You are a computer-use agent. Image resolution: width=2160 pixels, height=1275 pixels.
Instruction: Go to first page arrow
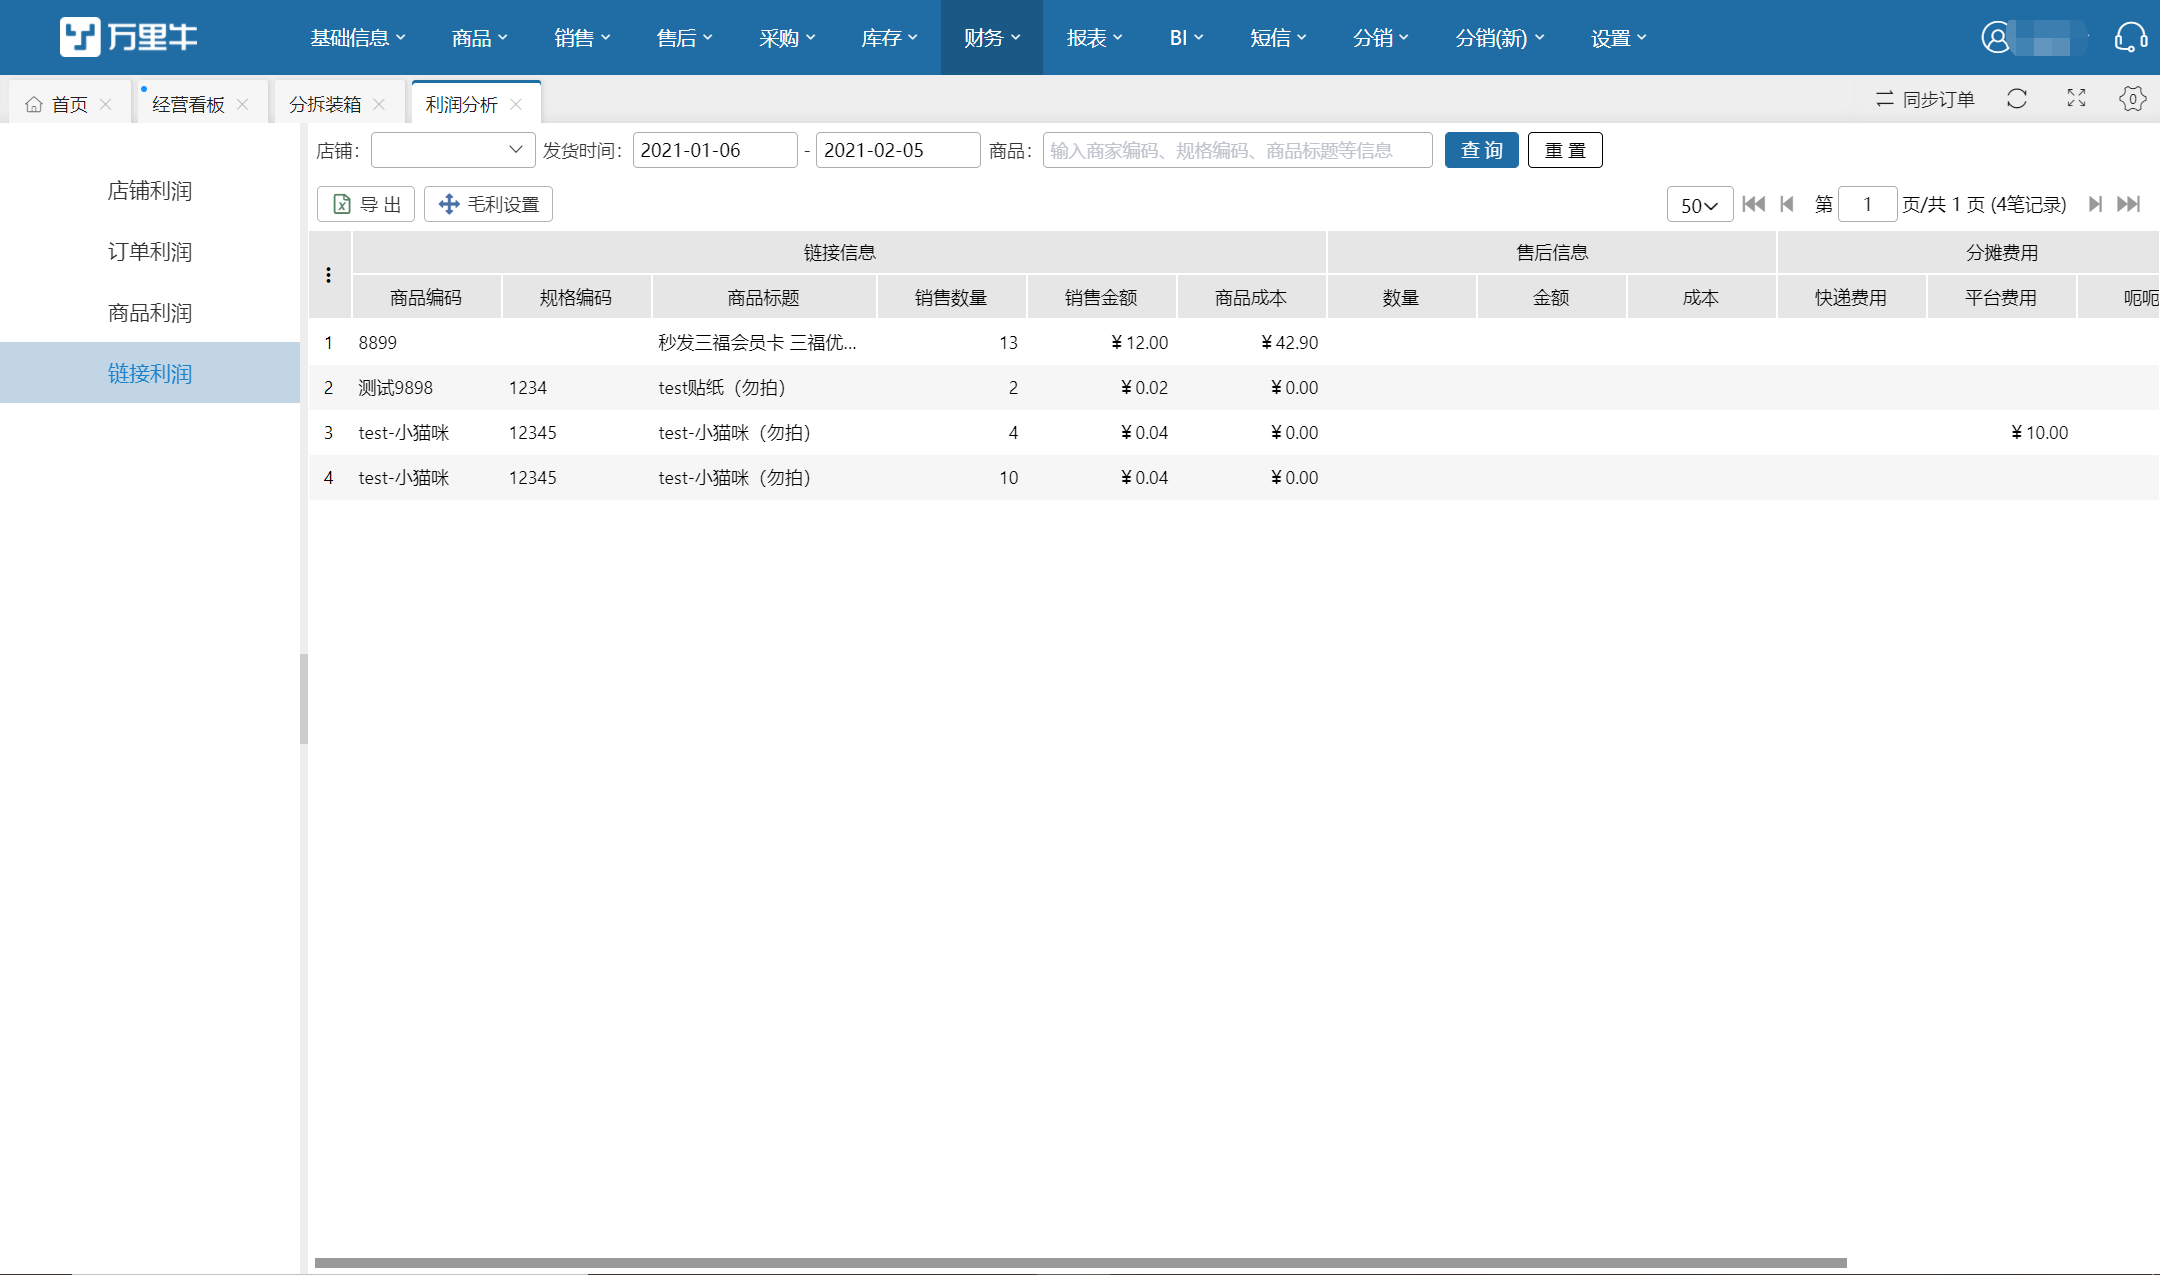(1753, 204)
